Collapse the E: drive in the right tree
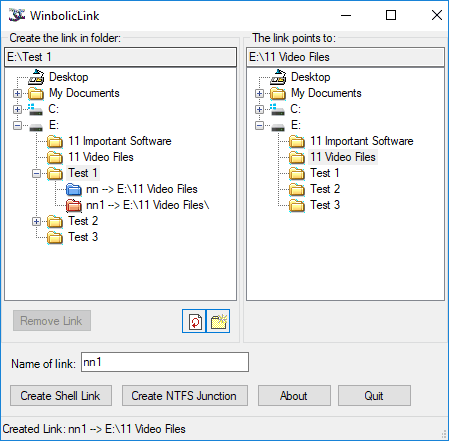Image resolution: width=449 pixels, height=441 pixels. 259,125
